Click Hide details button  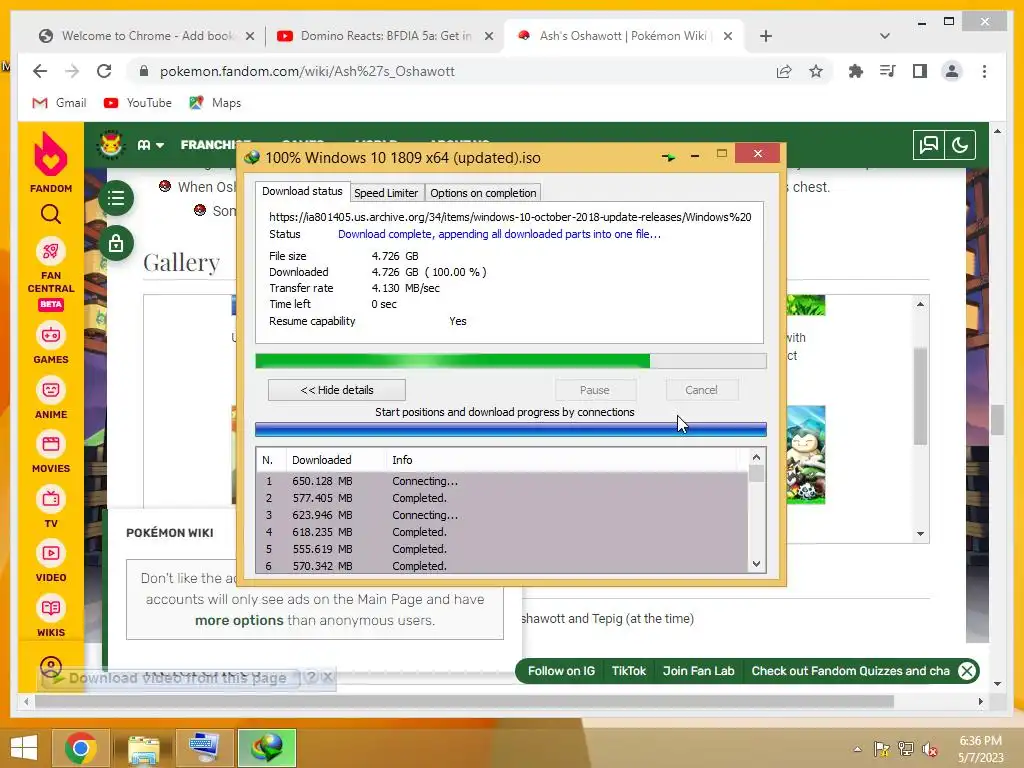(336, 390)
